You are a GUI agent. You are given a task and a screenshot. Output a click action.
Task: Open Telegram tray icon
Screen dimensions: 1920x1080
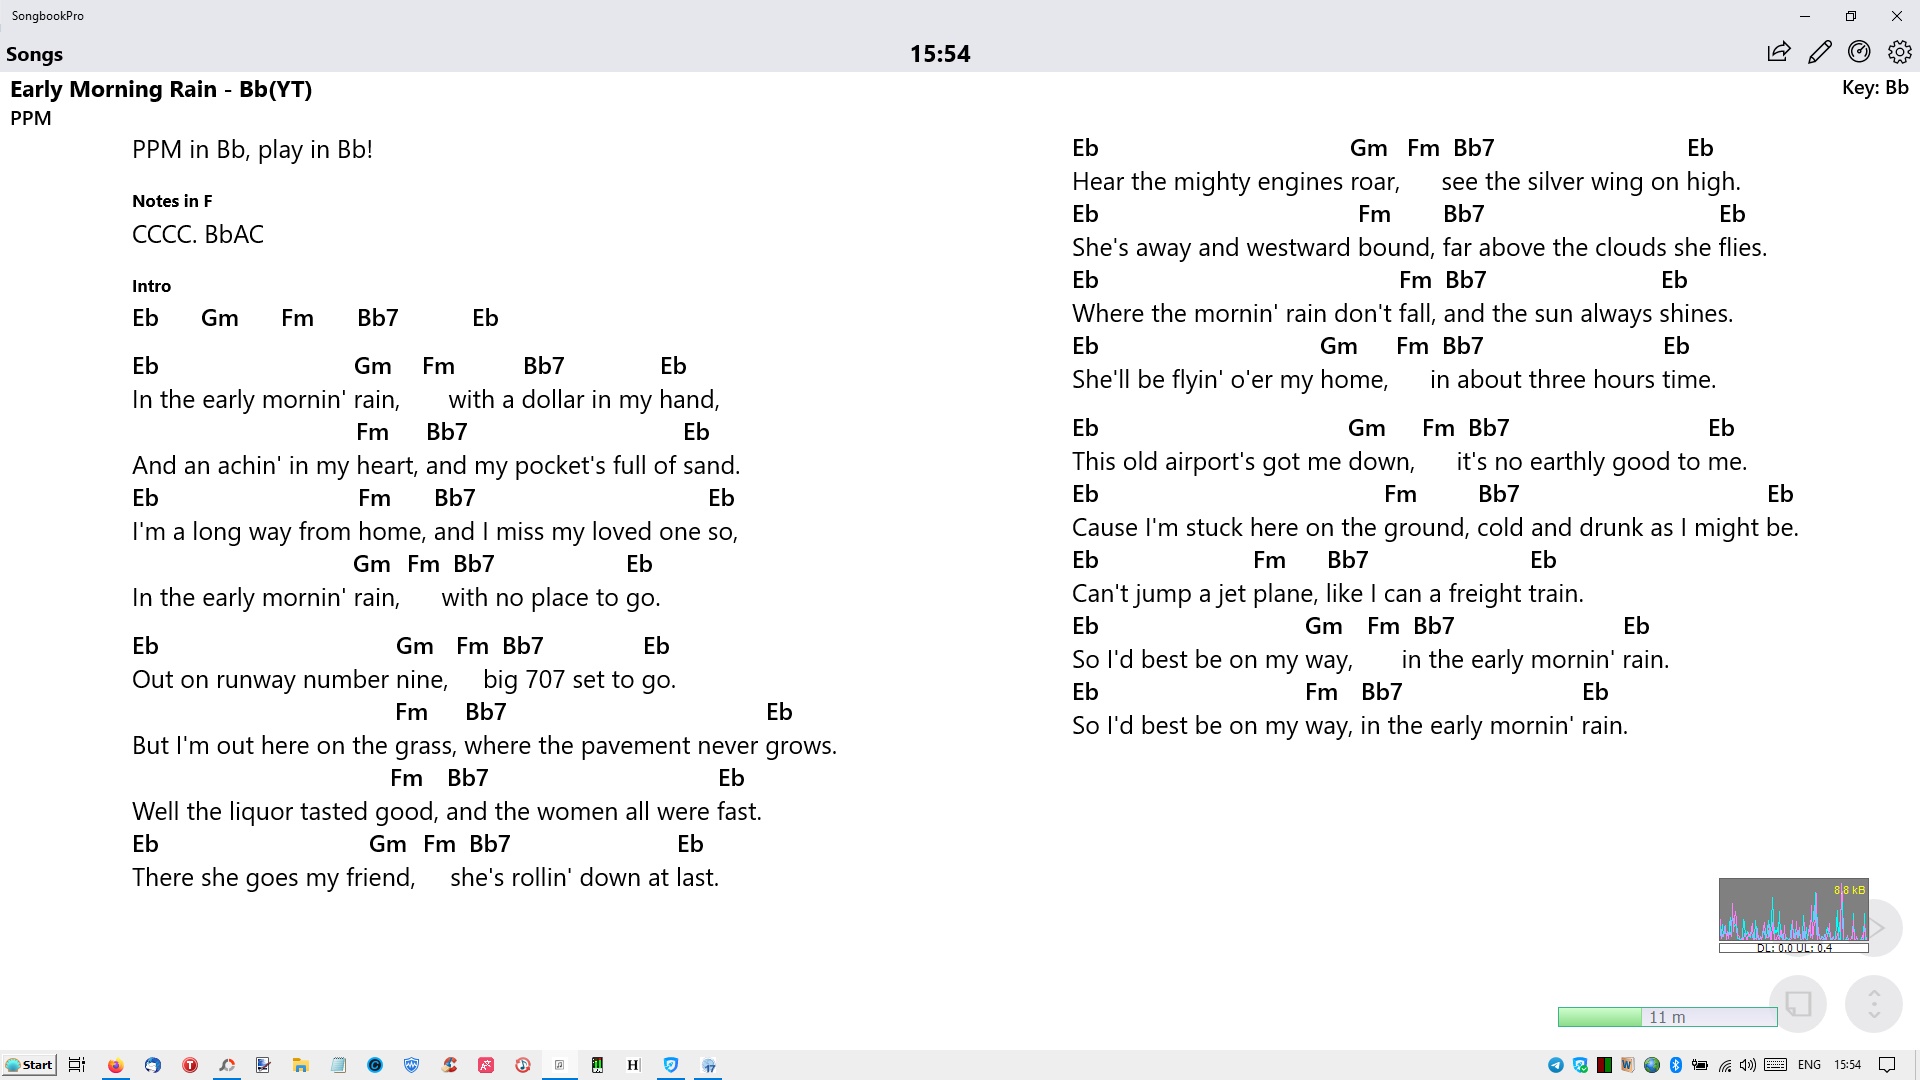click(1556, 1065)
